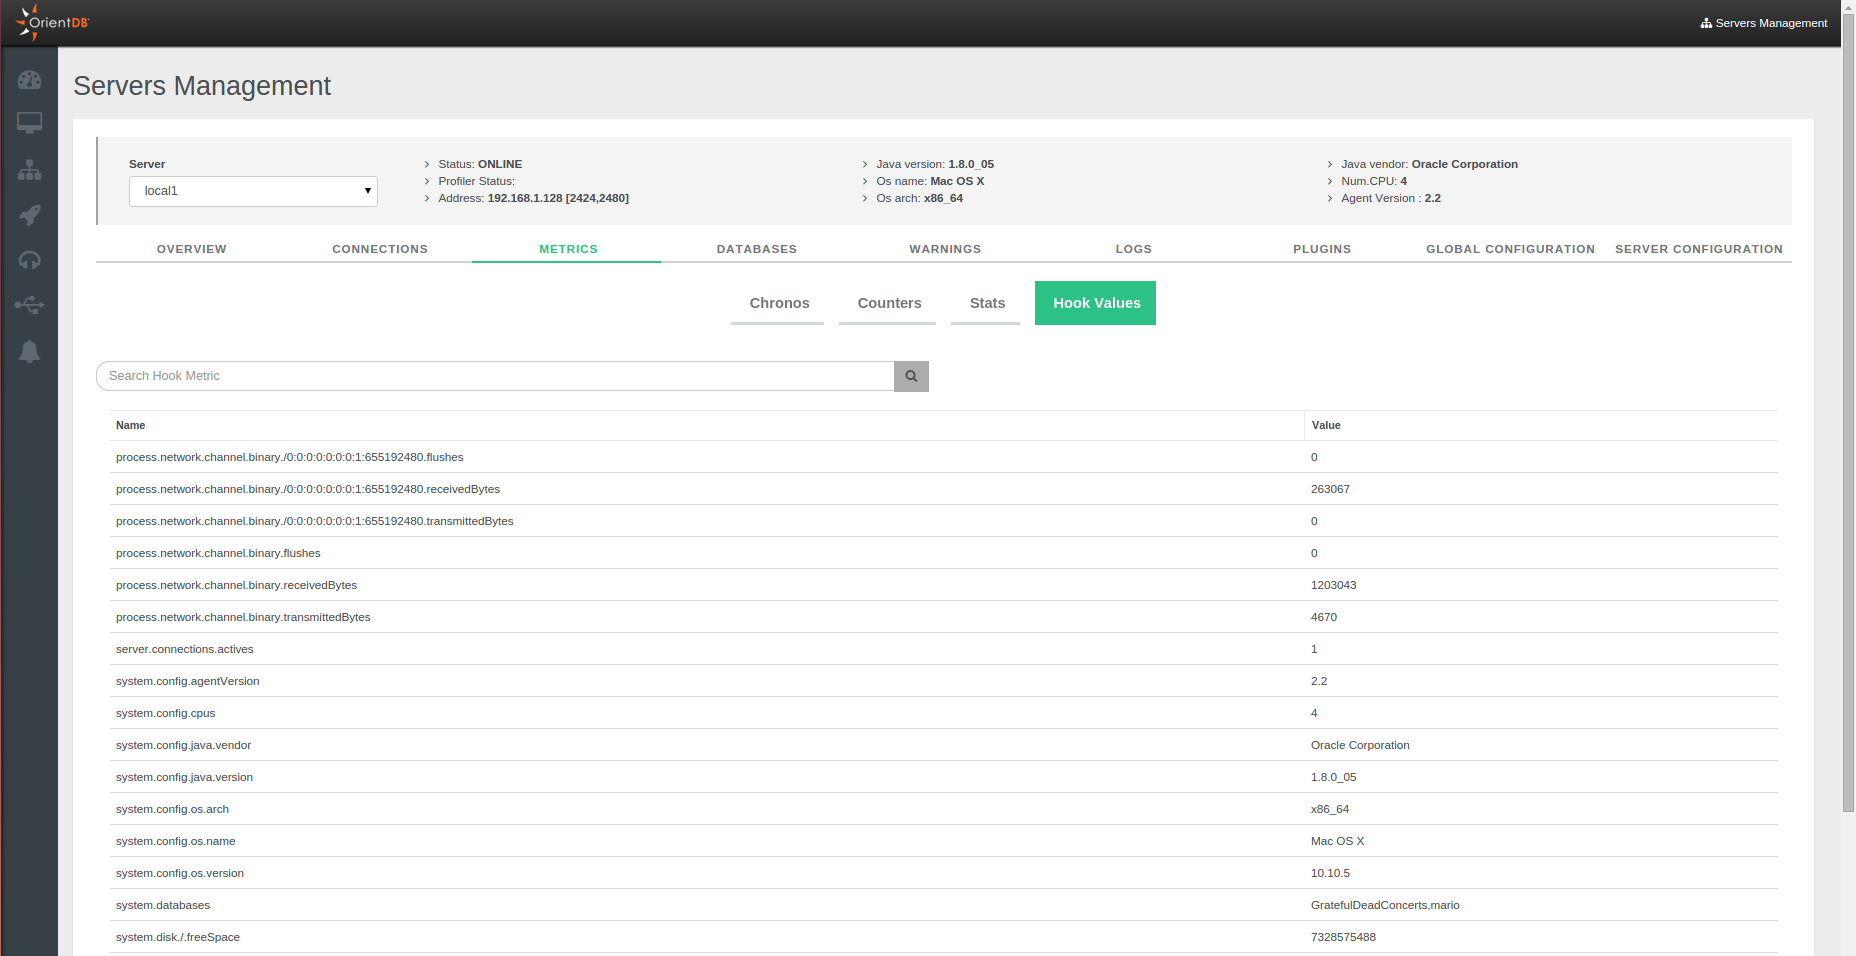Select the server.connections.actives metric
Viewport: 1856px width, 956px height.
coord(185,649)
